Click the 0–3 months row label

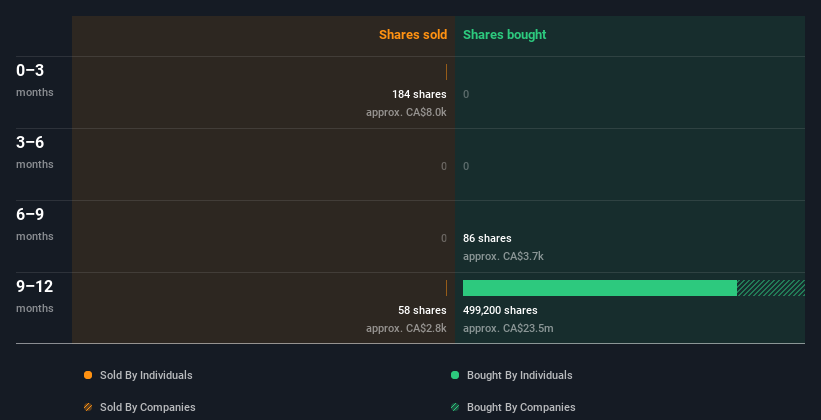(35, 80)
